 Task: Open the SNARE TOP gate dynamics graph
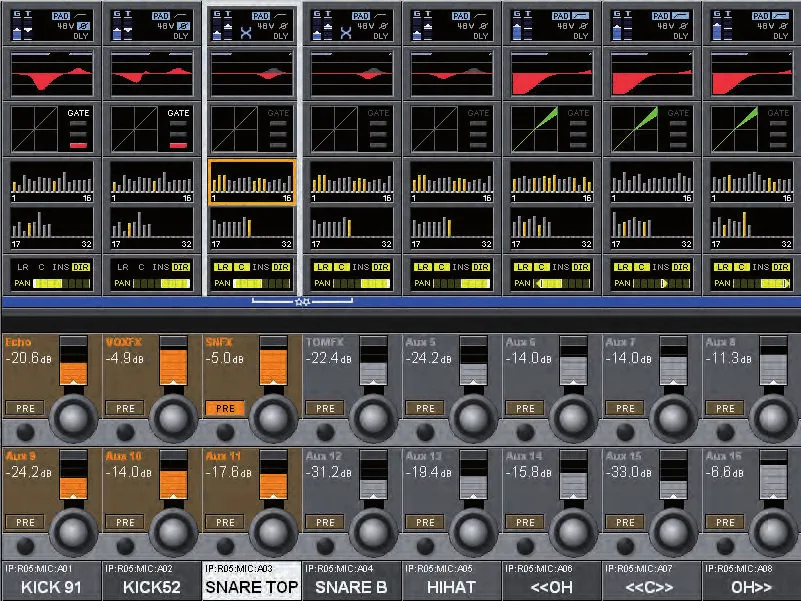coord(251,129)
